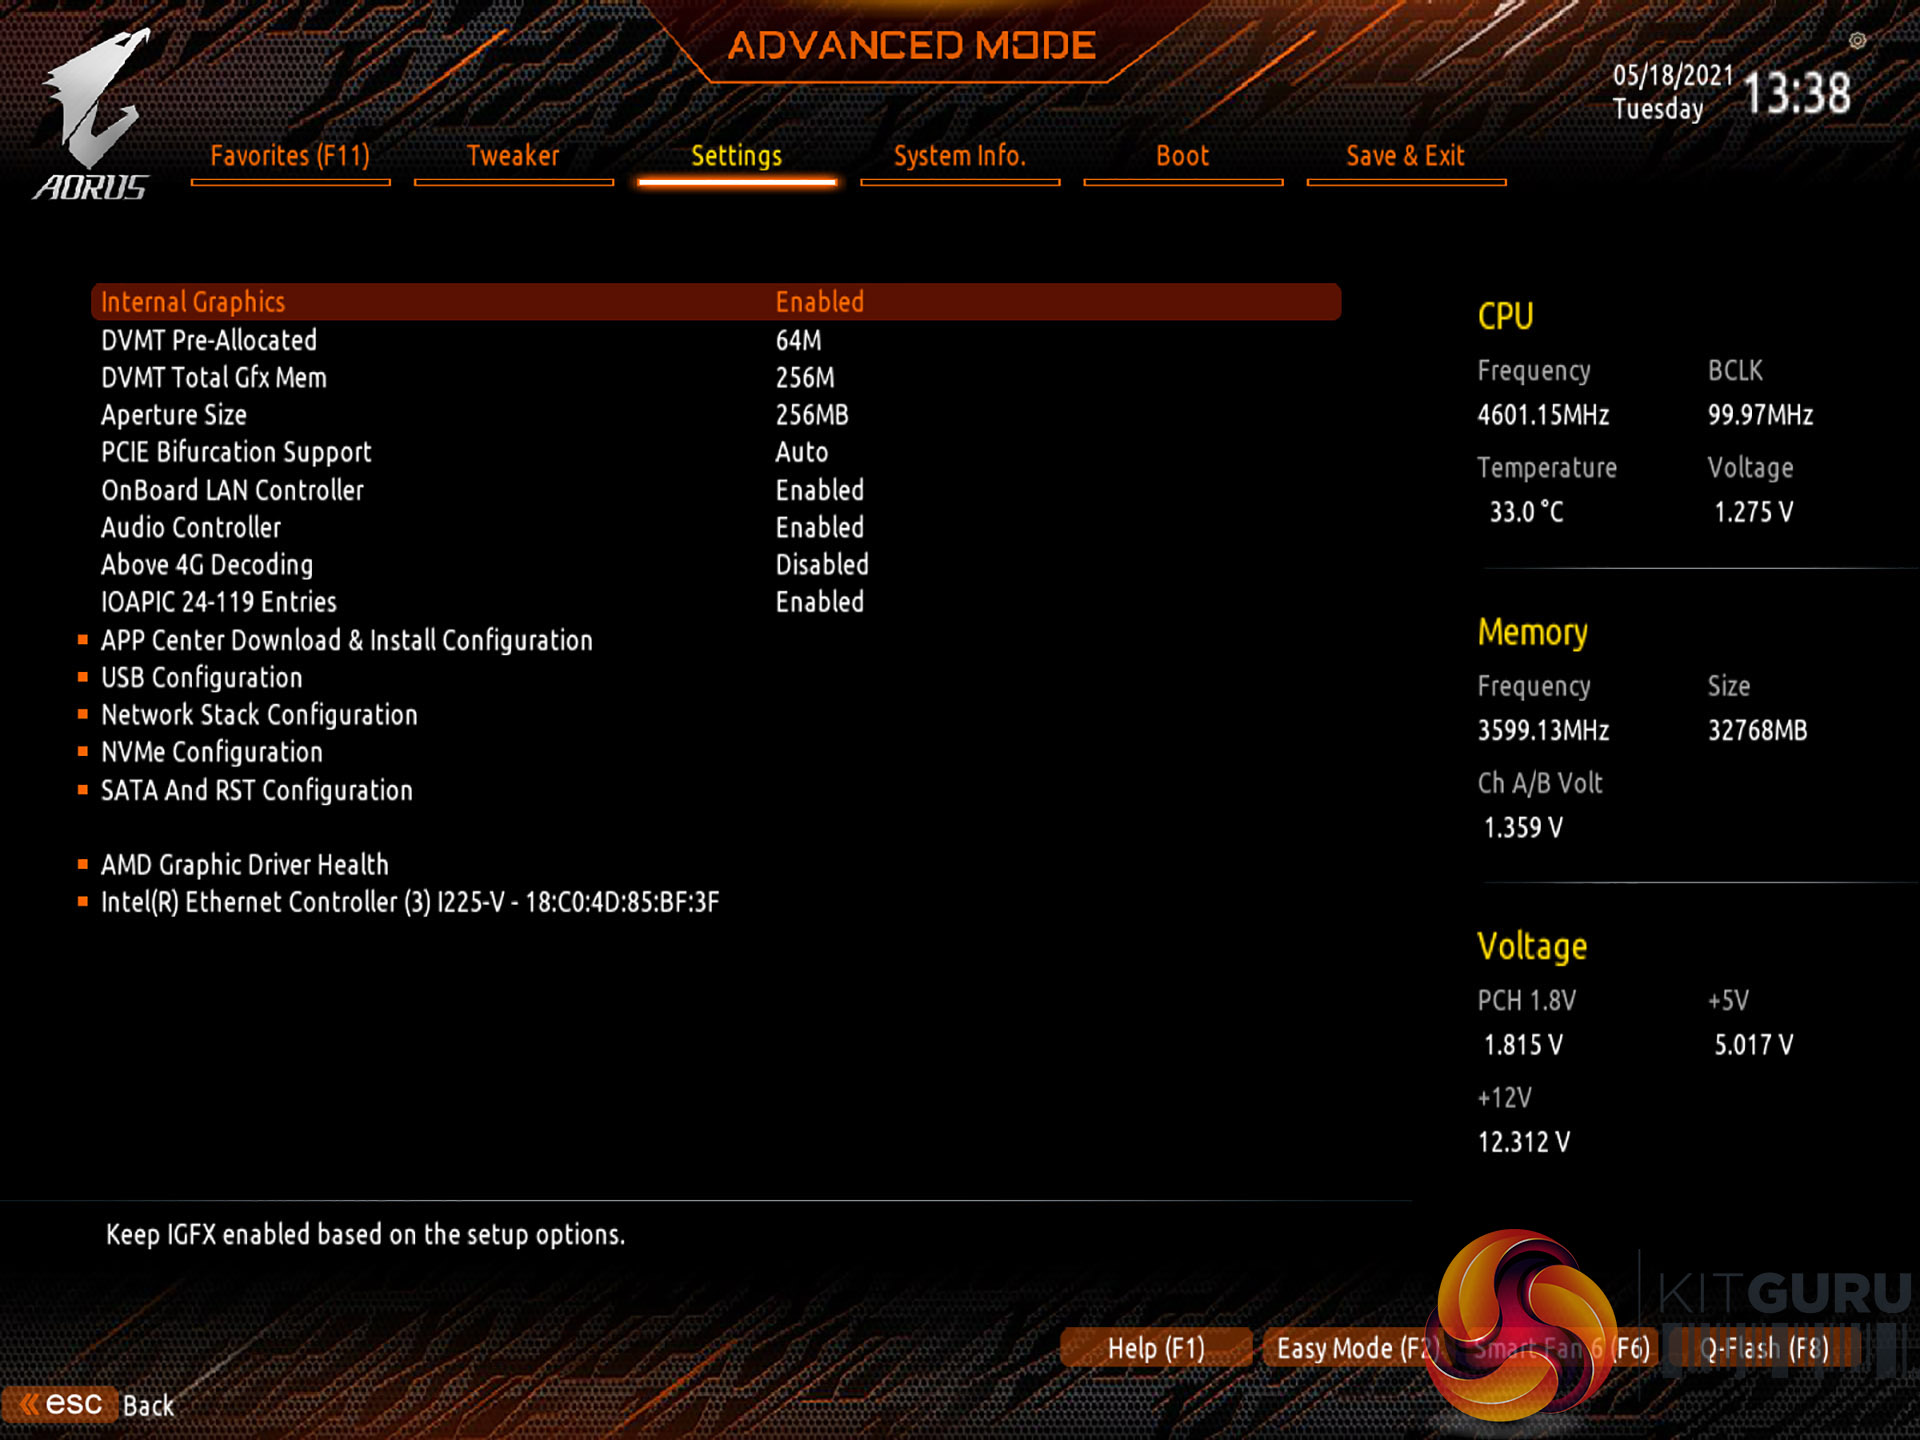1920x1440 pixels.
Task: Expand NVMe Configuration submenu
Action: click(x=211, y=752)
